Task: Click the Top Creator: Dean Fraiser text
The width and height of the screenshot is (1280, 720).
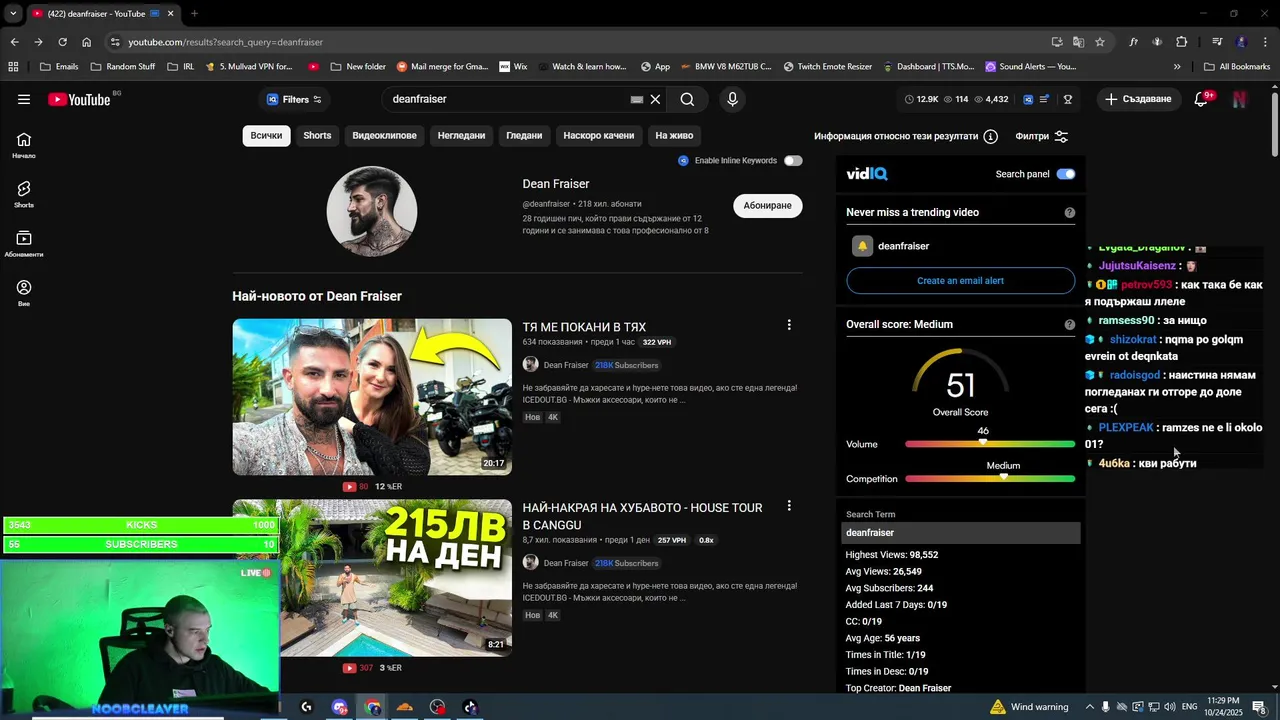Action: pos(898,688)
